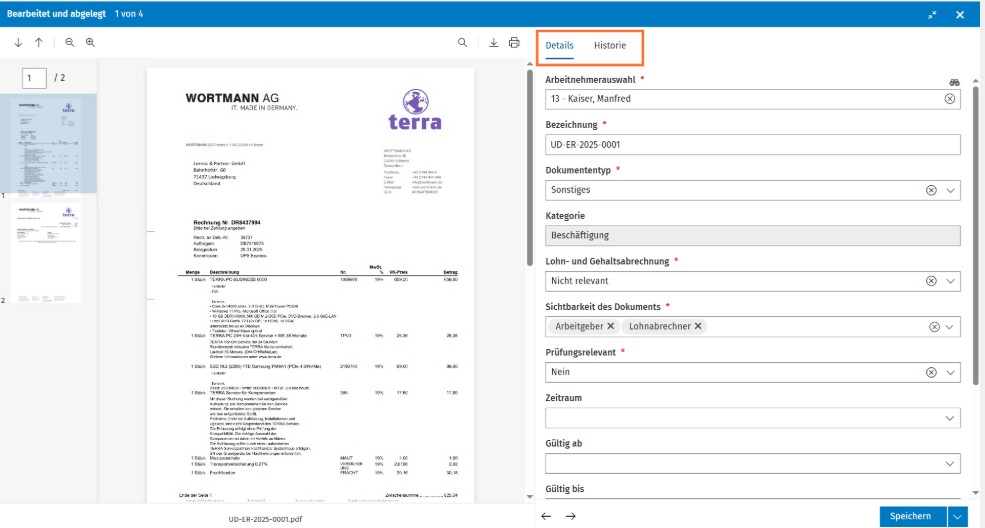Click the Speichern button

(913, 517)
